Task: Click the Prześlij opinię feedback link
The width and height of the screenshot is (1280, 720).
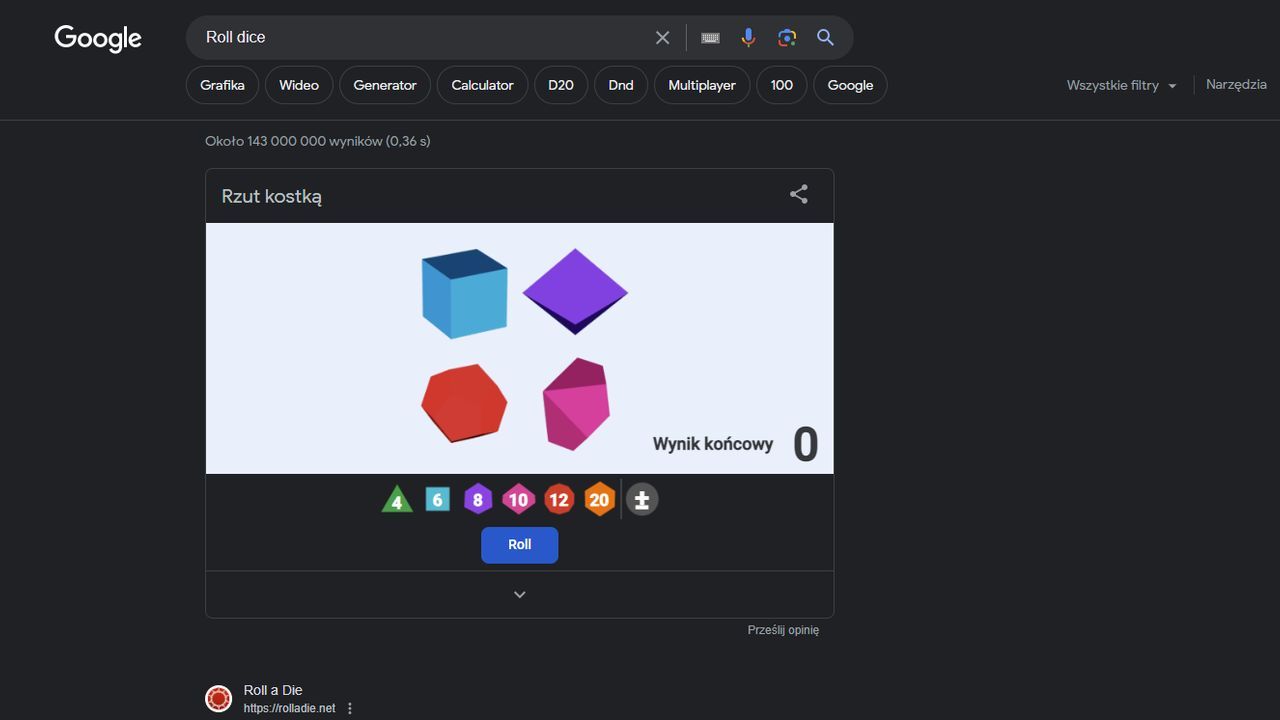Action: coord(783,630)
